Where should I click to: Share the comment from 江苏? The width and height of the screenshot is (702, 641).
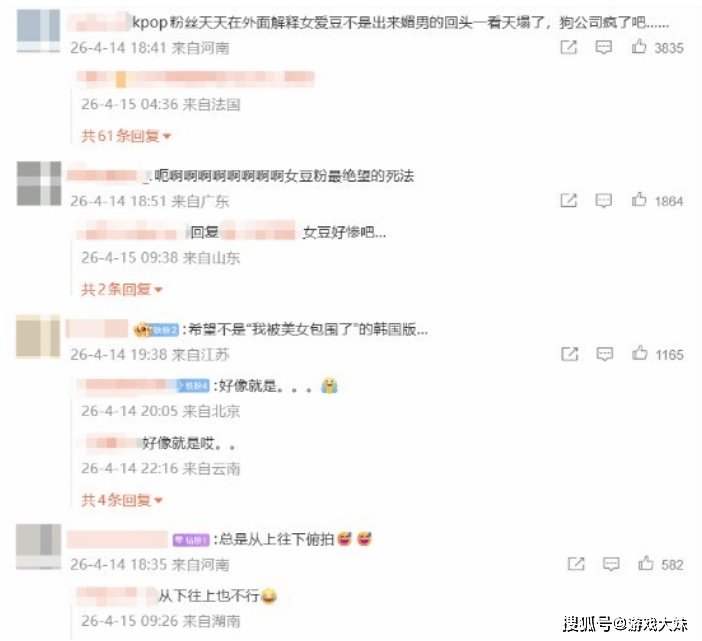point(570,354)
